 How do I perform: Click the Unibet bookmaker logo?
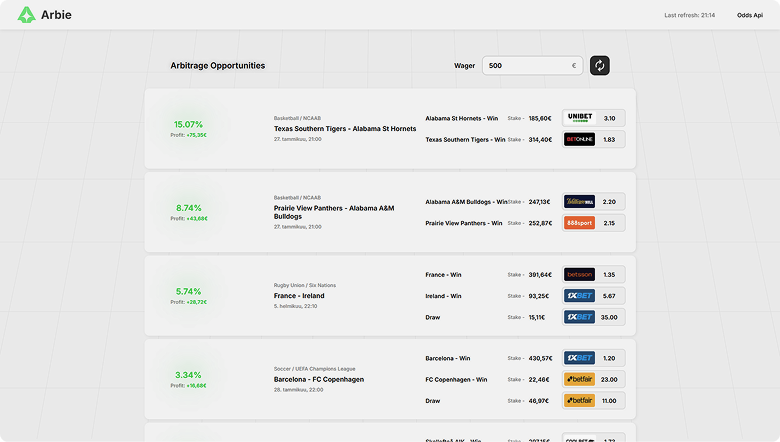[579, 118]
